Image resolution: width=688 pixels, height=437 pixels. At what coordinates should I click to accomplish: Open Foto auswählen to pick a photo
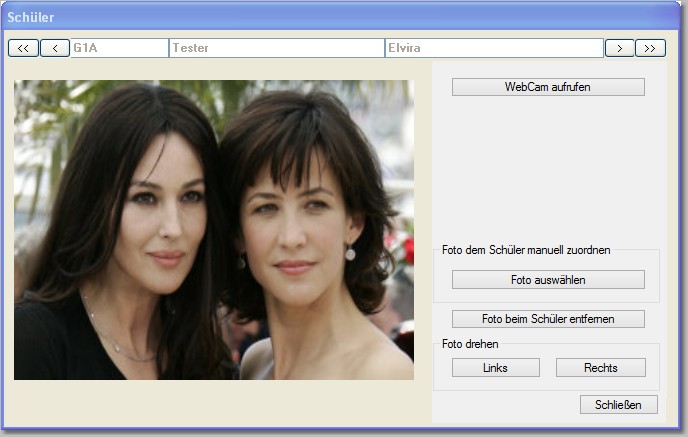(x=548, y=280)
